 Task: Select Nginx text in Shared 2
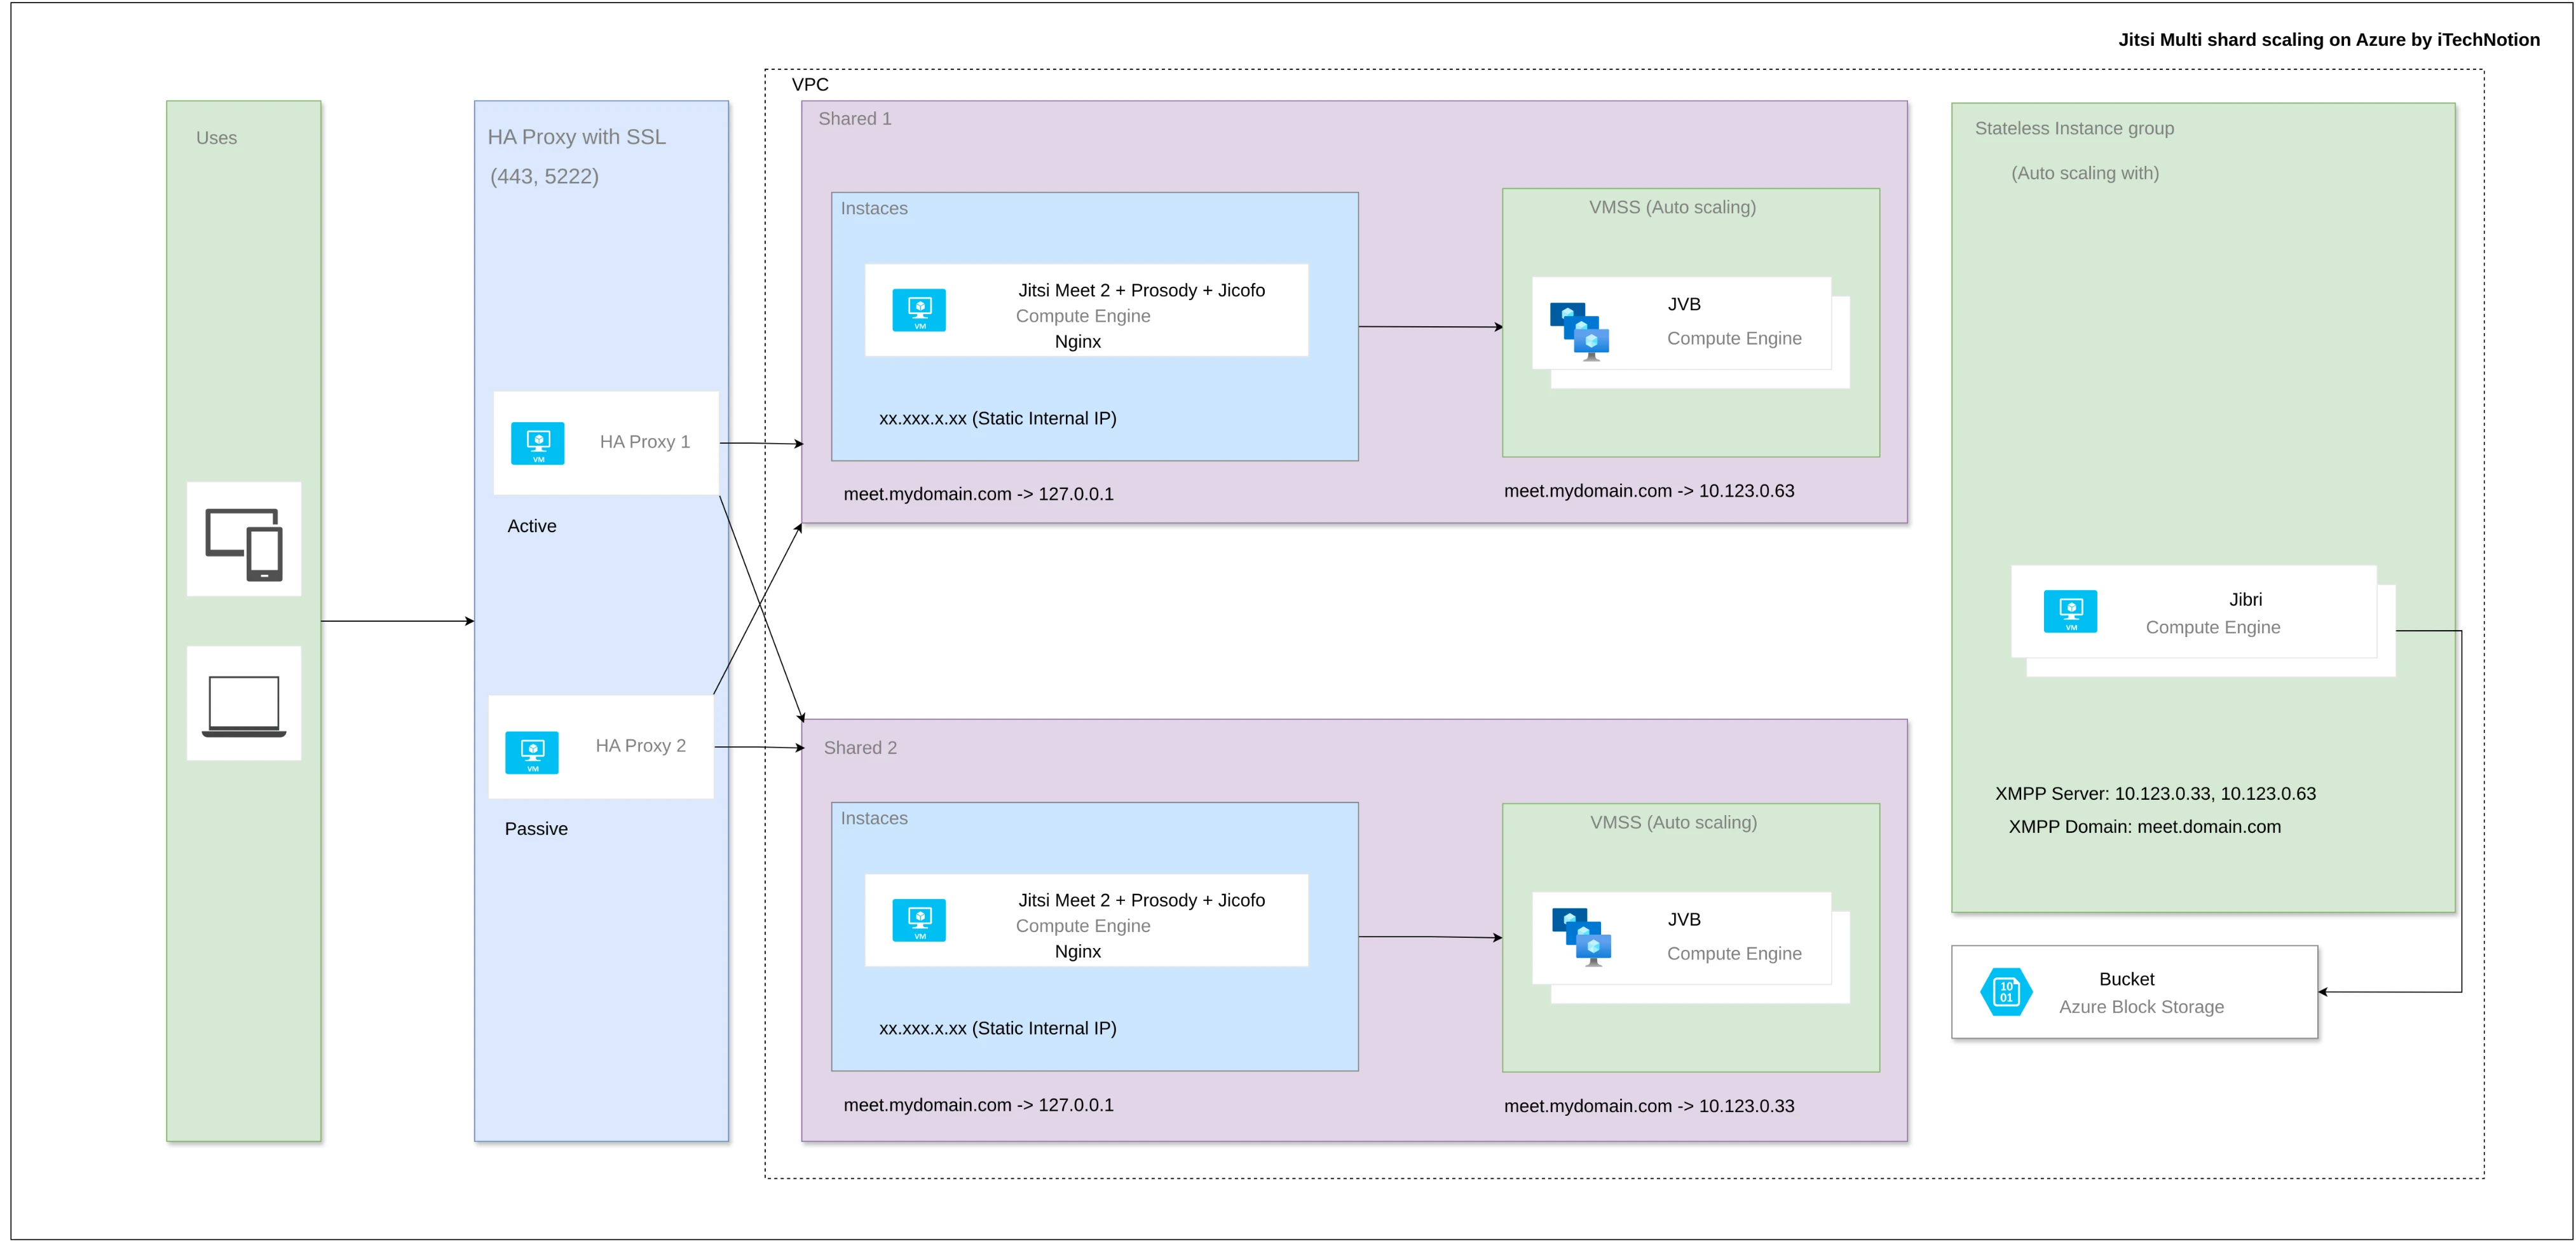coord(1078,952)
